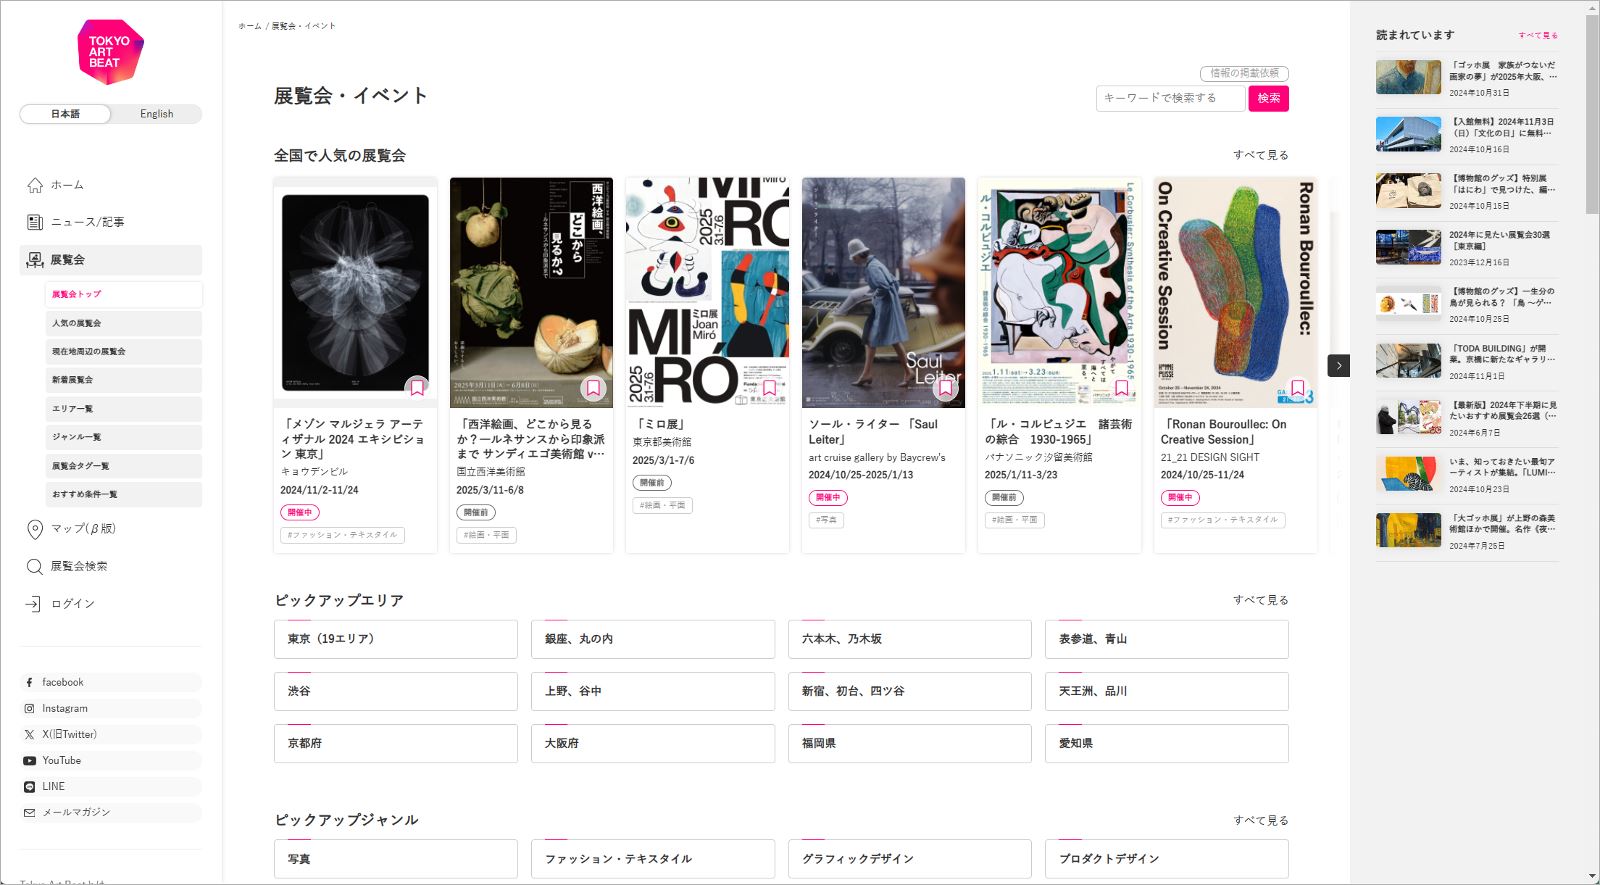Click すべて見る for ピックアップジャンル

(x=1260, y=820)
